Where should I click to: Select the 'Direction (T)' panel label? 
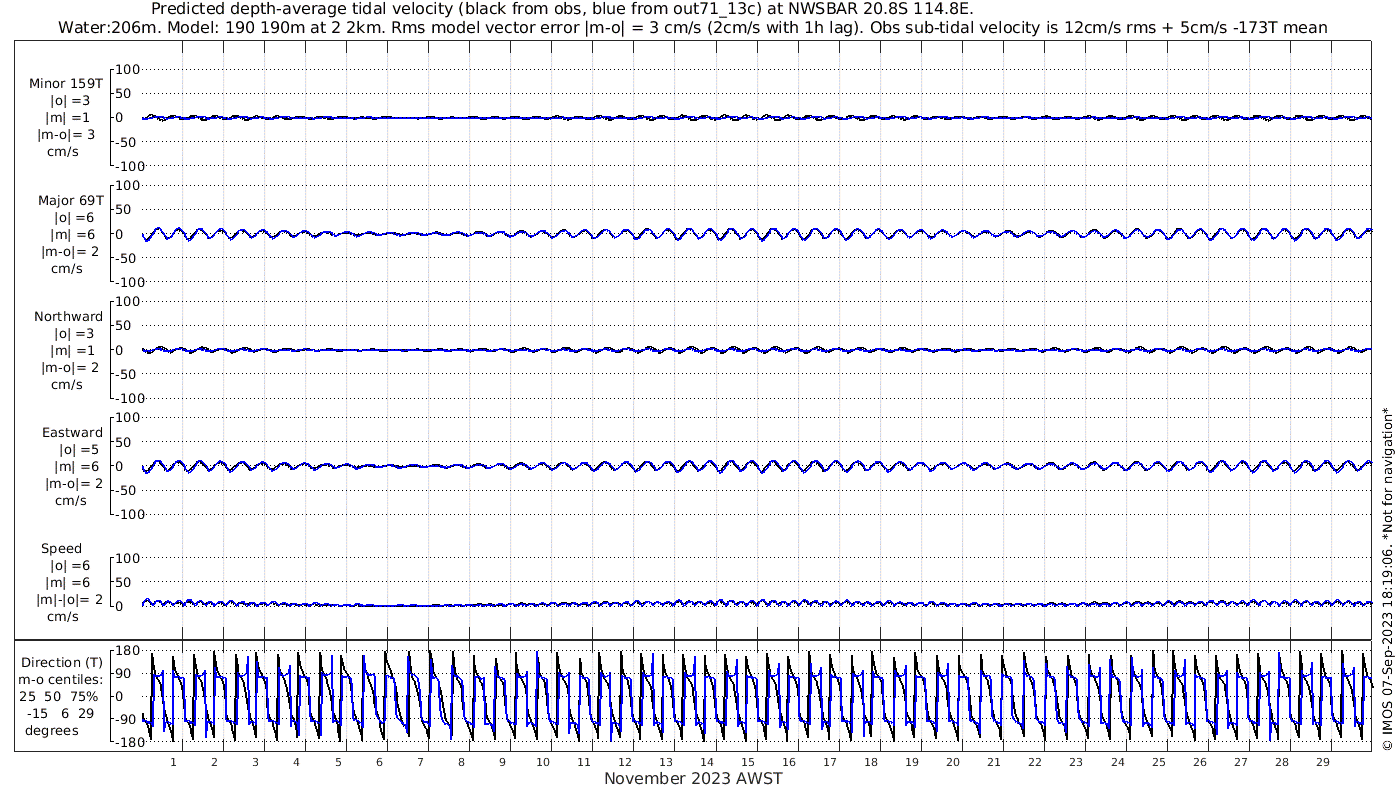pyautogui.click(x=61, y=662)
